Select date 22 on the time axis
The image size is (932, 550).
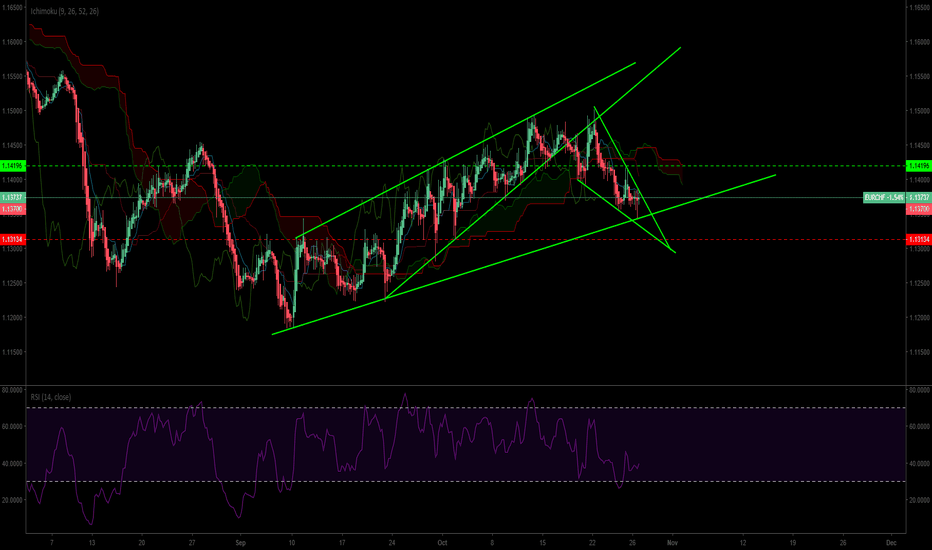pos(592,542)
